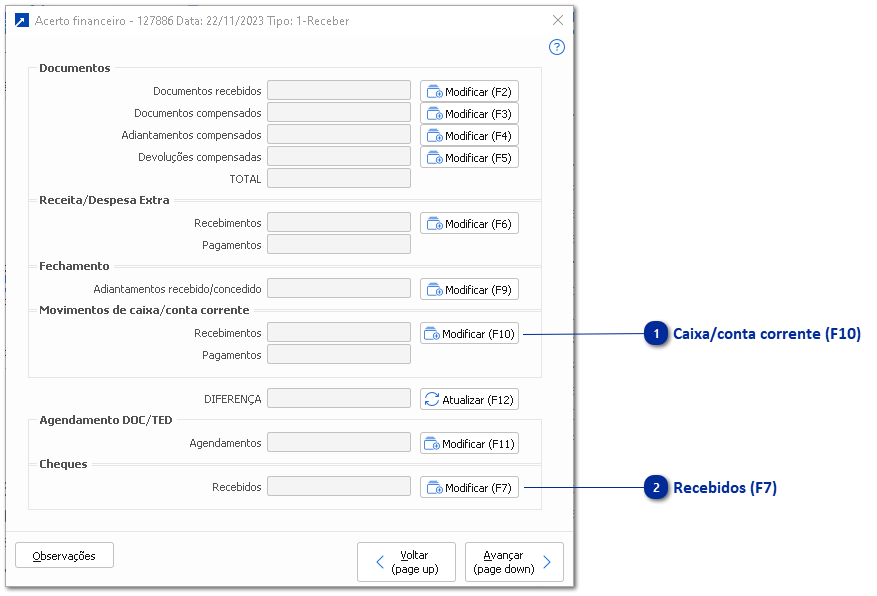This screenshot has height=596, width=877.
Task: Click the blue help question mark icon
Action: click(557, 47)
